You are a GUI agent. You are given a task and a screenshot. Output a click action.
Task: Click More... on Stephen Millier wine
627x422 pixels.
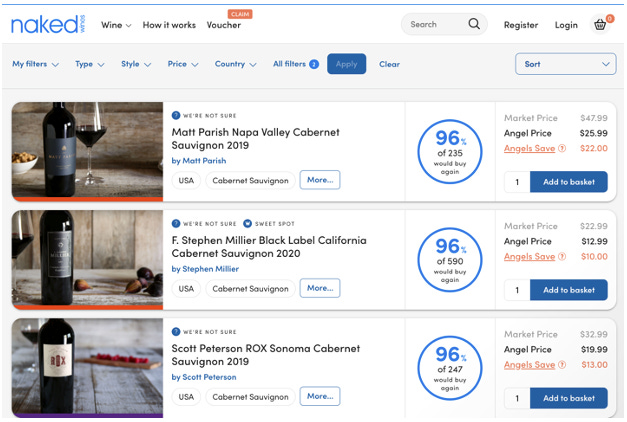pos(320,288)
